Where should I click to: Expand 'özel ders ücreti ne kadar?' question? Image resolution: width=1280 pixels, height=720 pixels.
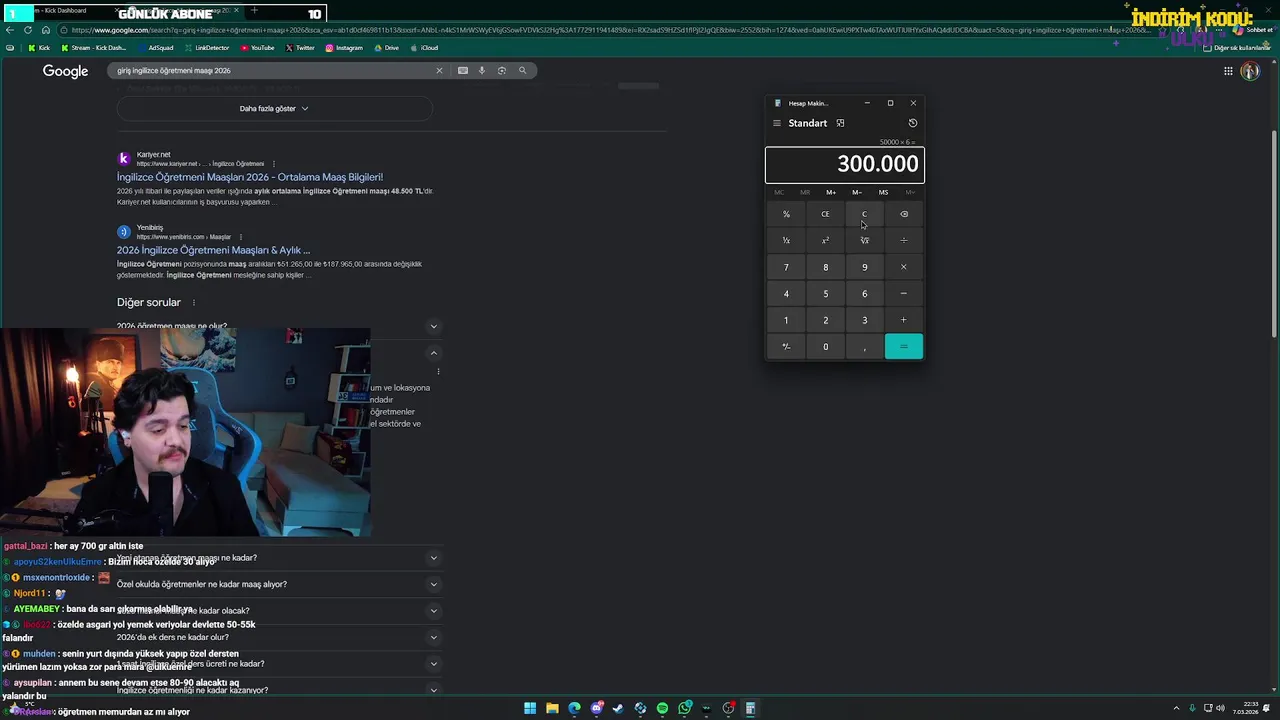point(433,664)
